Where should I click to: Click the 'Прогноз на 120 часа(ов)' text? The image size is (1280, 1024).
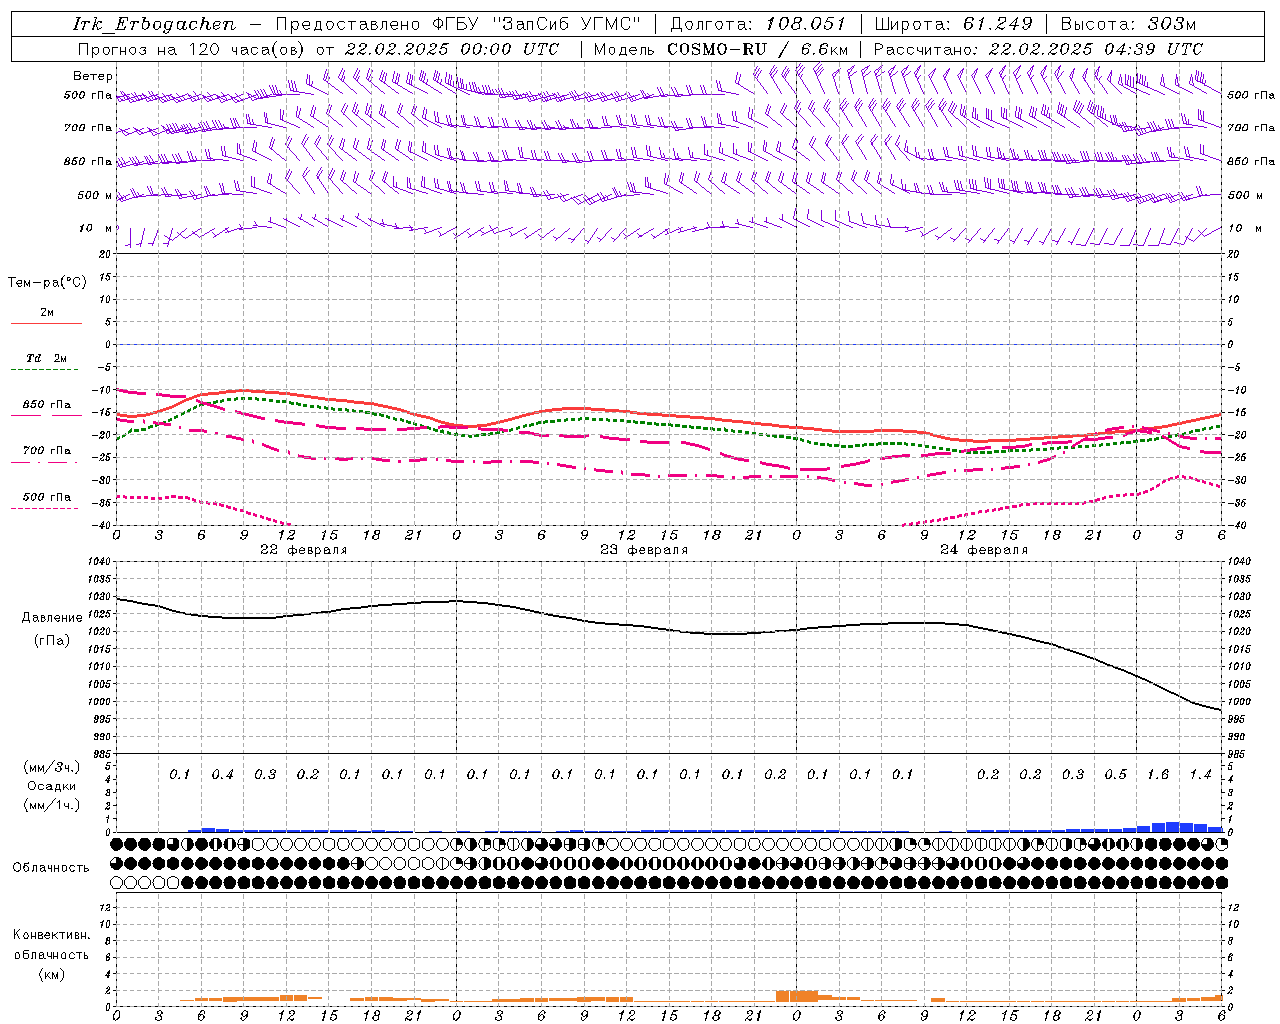193,49
